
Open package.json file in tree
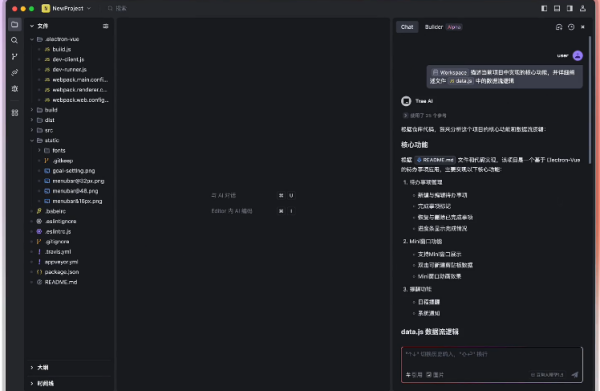tap(62, 272)
